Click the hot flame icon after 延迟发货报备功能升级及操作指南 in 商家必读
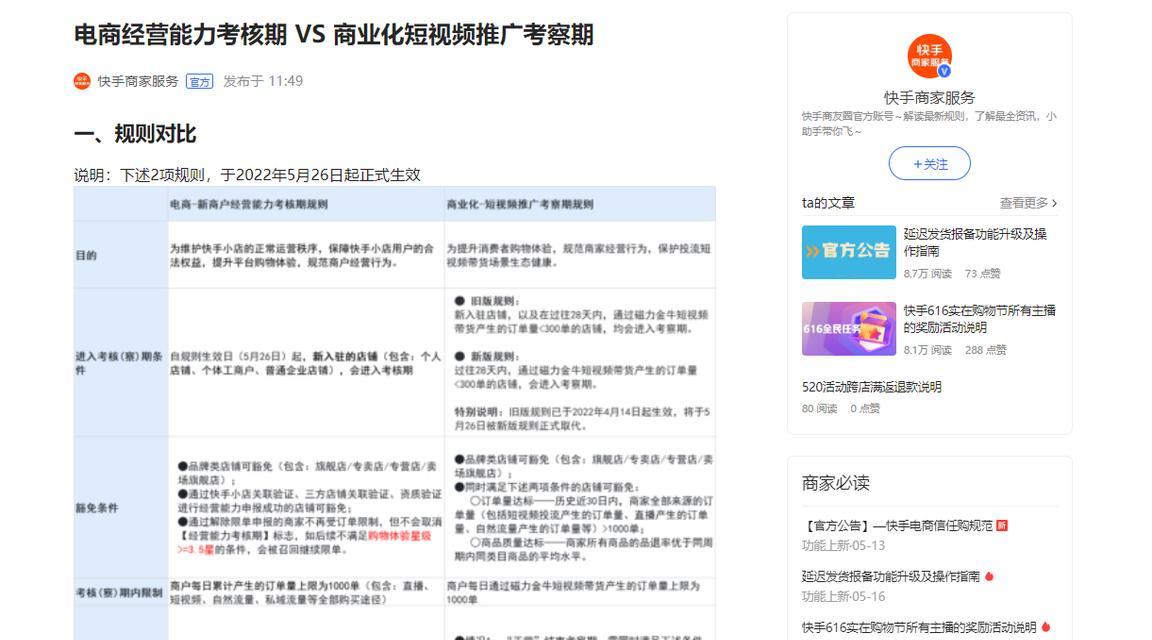 pos(989,576)
